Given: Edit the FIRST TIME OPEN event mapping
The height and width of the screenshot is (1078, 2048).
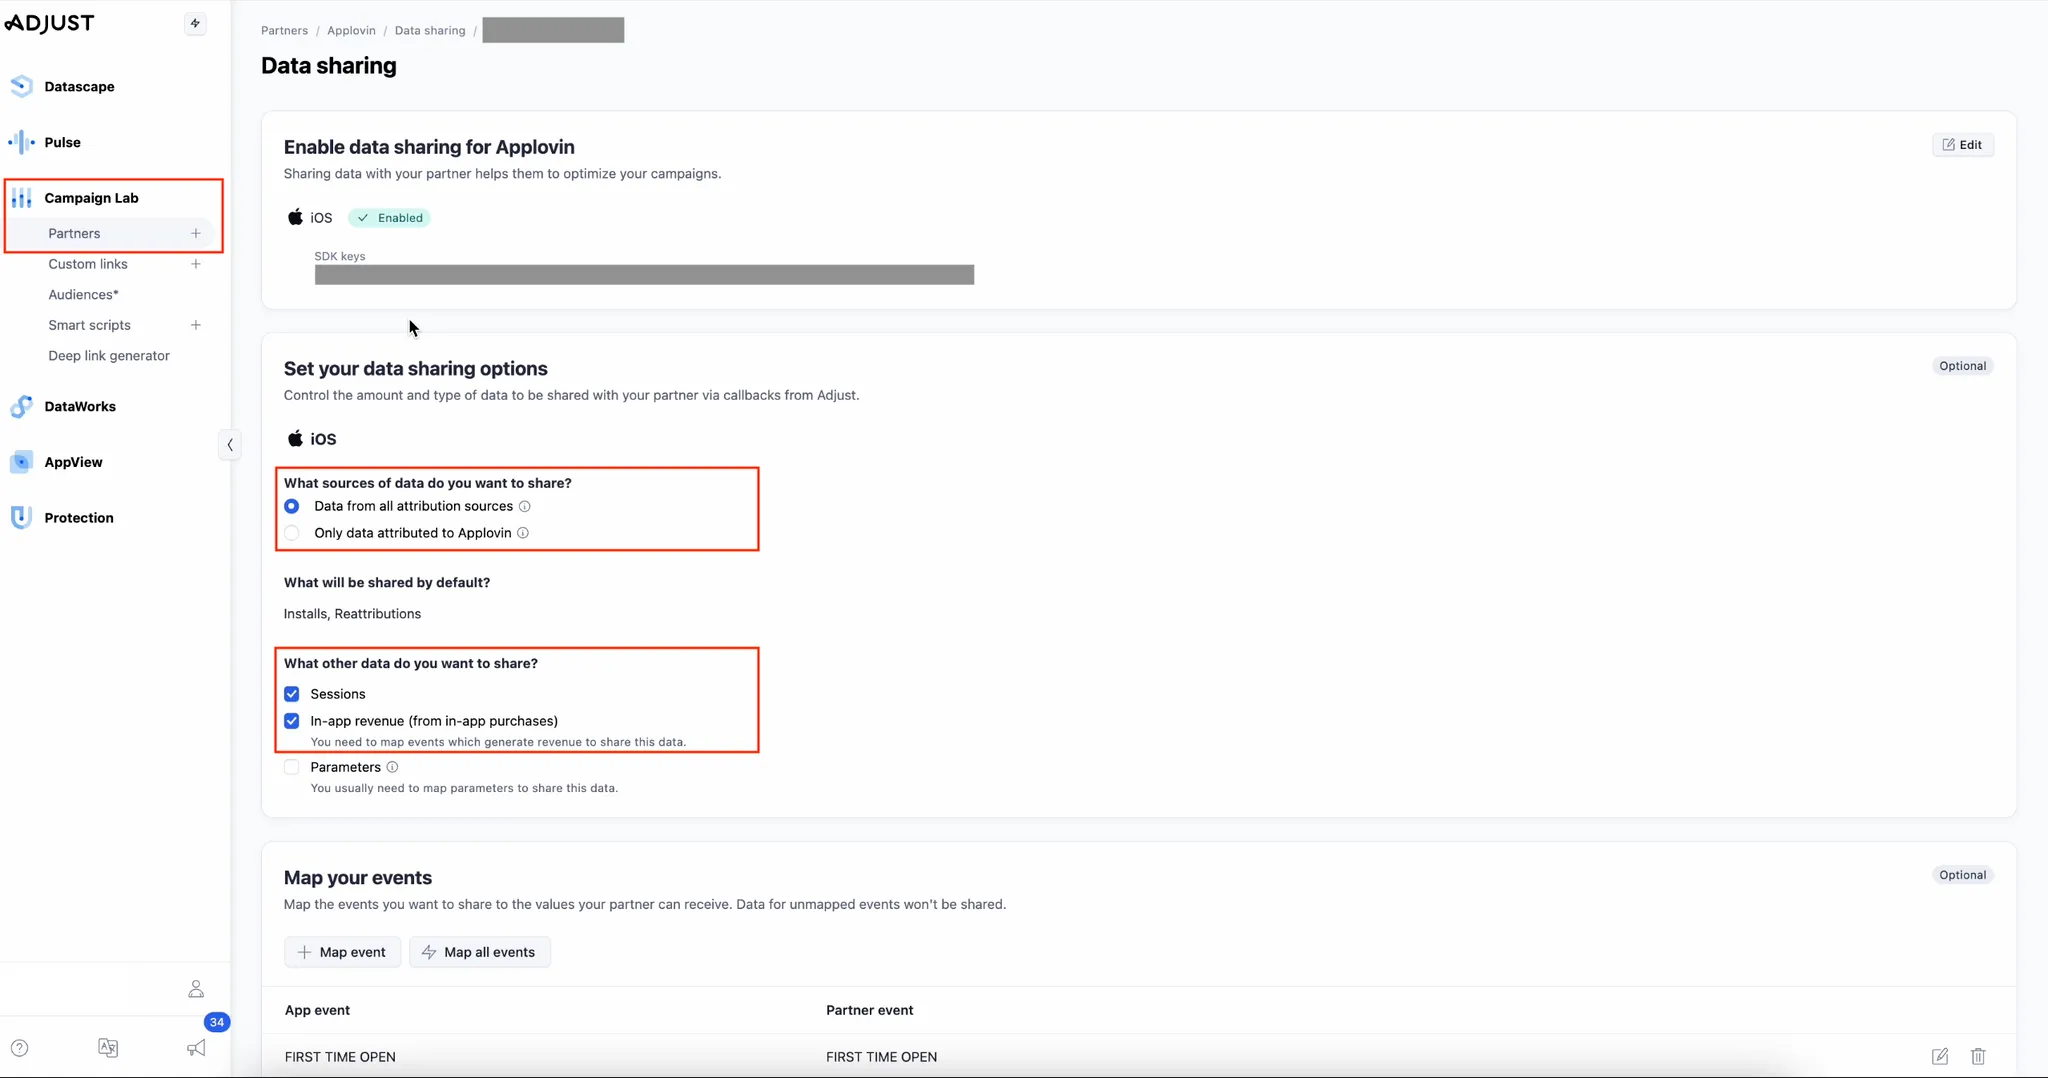Looking at the screenshot, I should point(1940,1056).
